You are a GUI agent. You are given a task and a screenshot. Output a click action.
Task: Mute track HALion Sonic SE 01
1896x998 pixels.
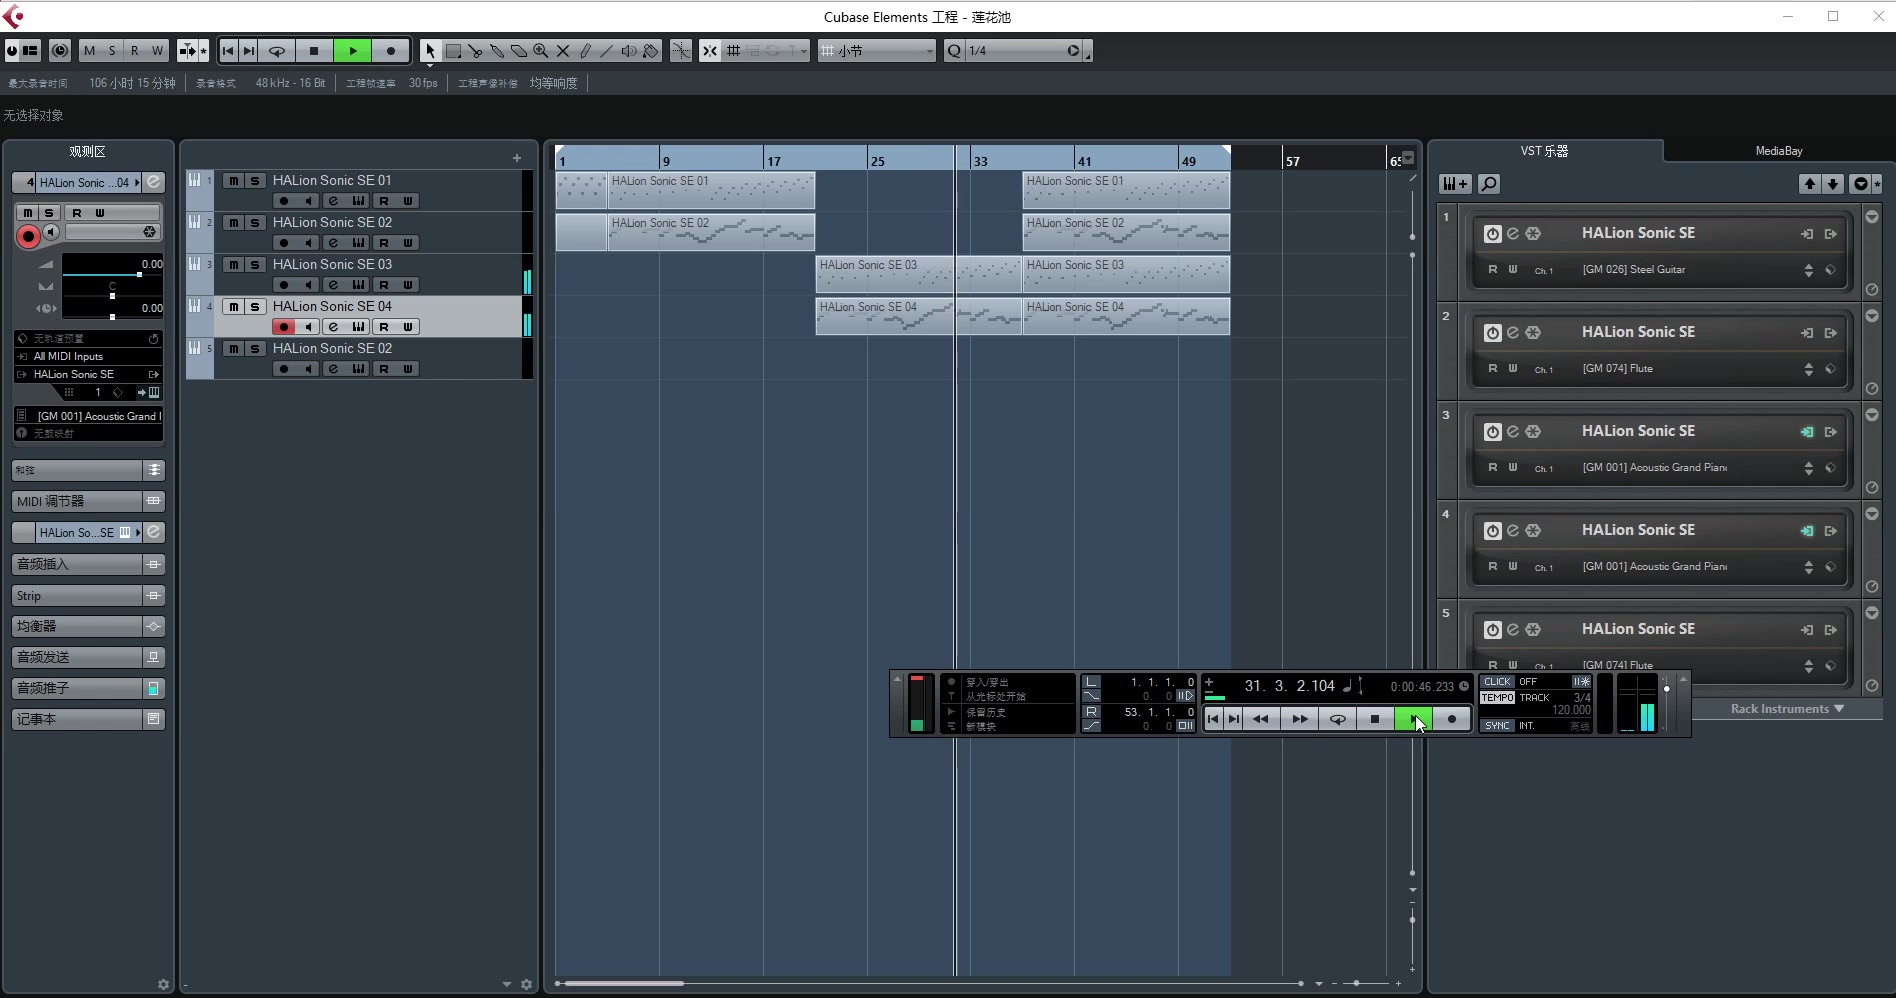233,181
